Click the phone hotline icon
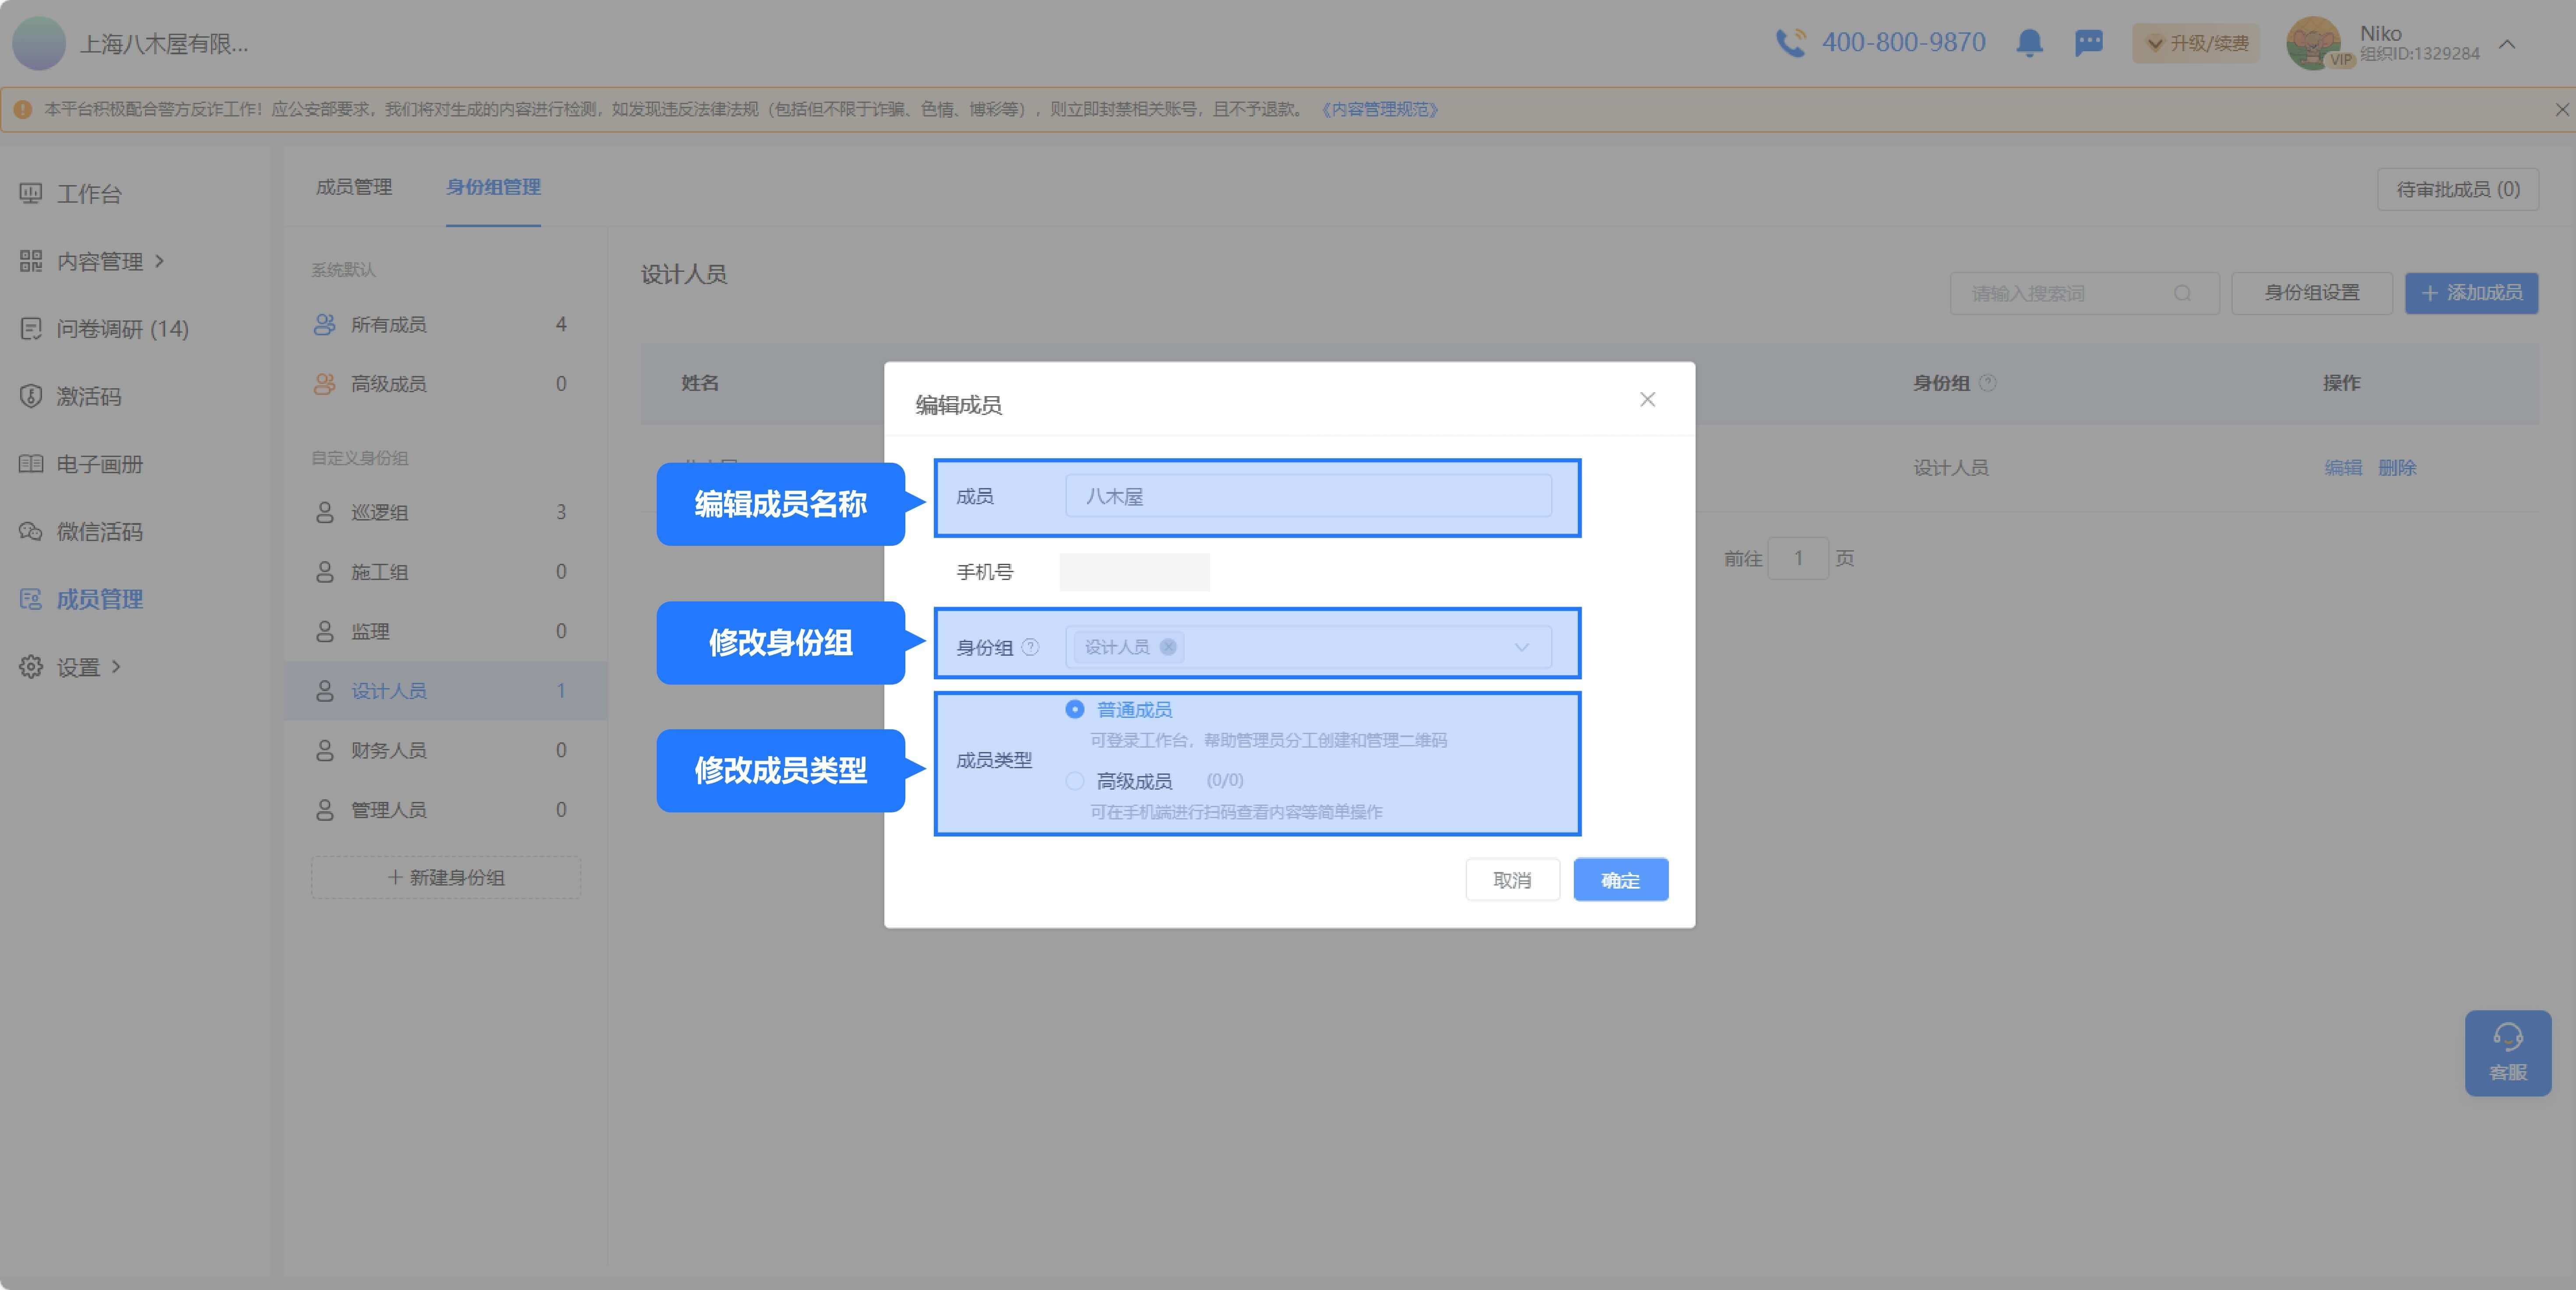2576x1290 pixels. coord(1790,43)
